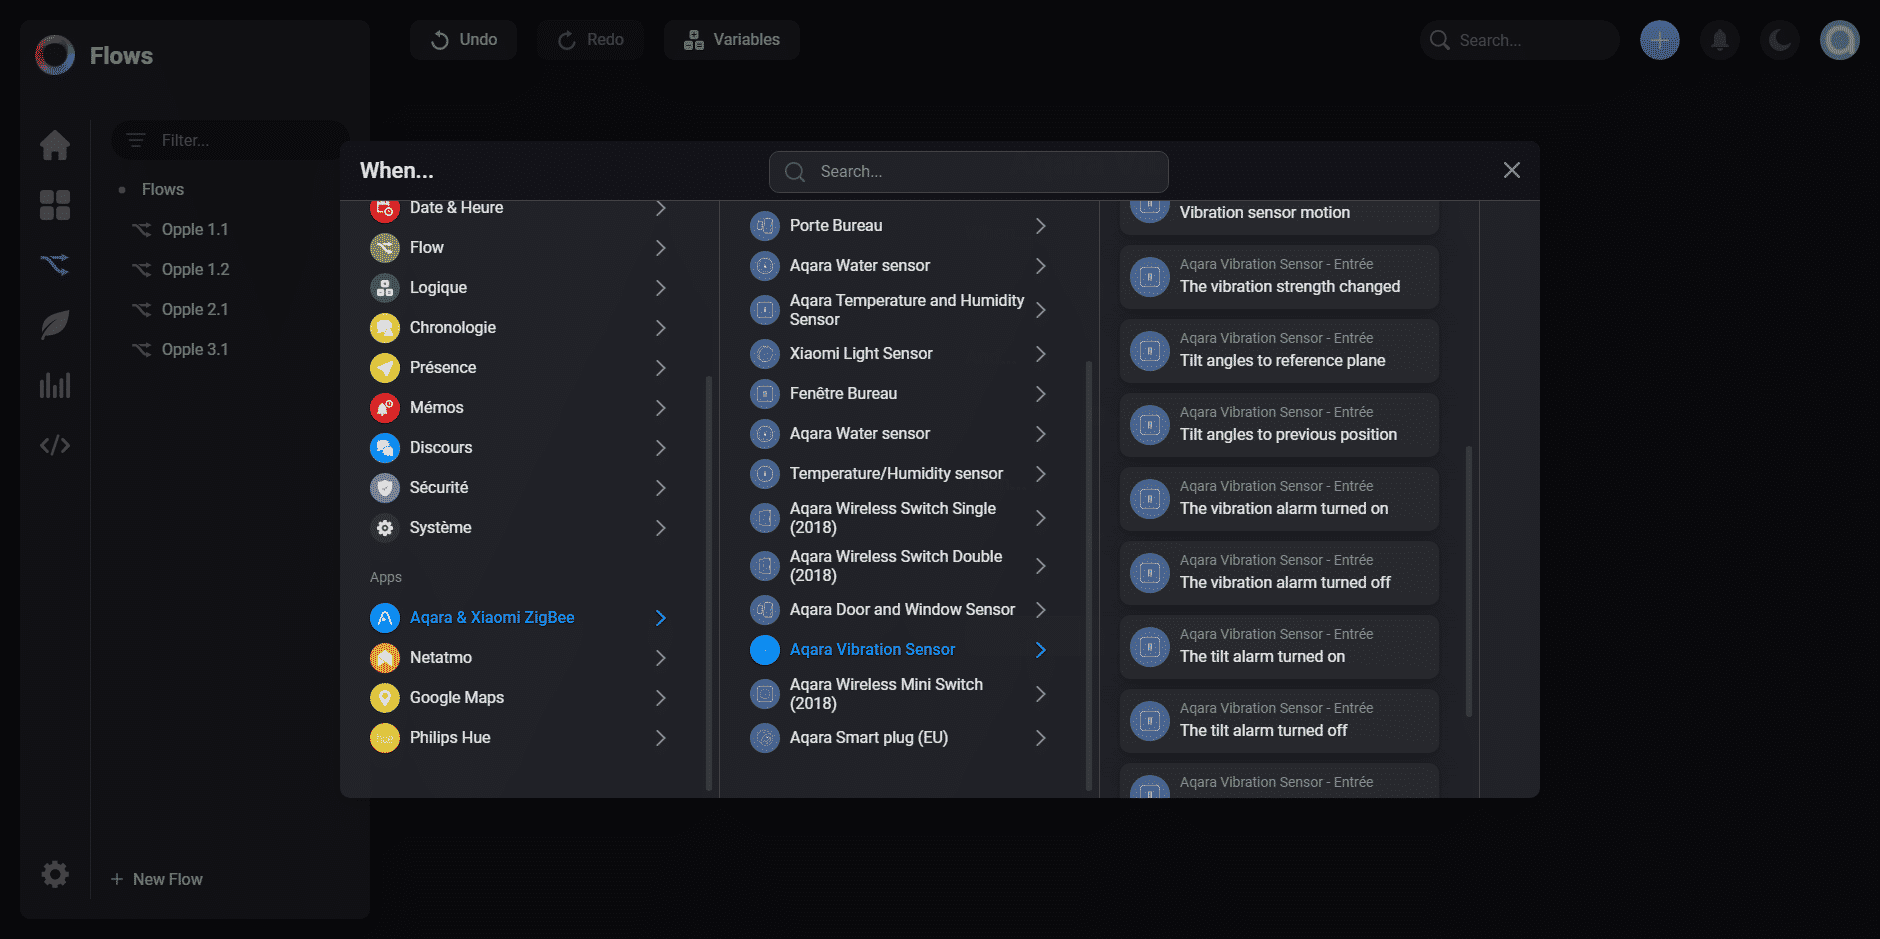Expand Aqara Door and Window Sensor chevron
The height and width of the screenshot is (939, 1880).
click(x=1040, y=610)
